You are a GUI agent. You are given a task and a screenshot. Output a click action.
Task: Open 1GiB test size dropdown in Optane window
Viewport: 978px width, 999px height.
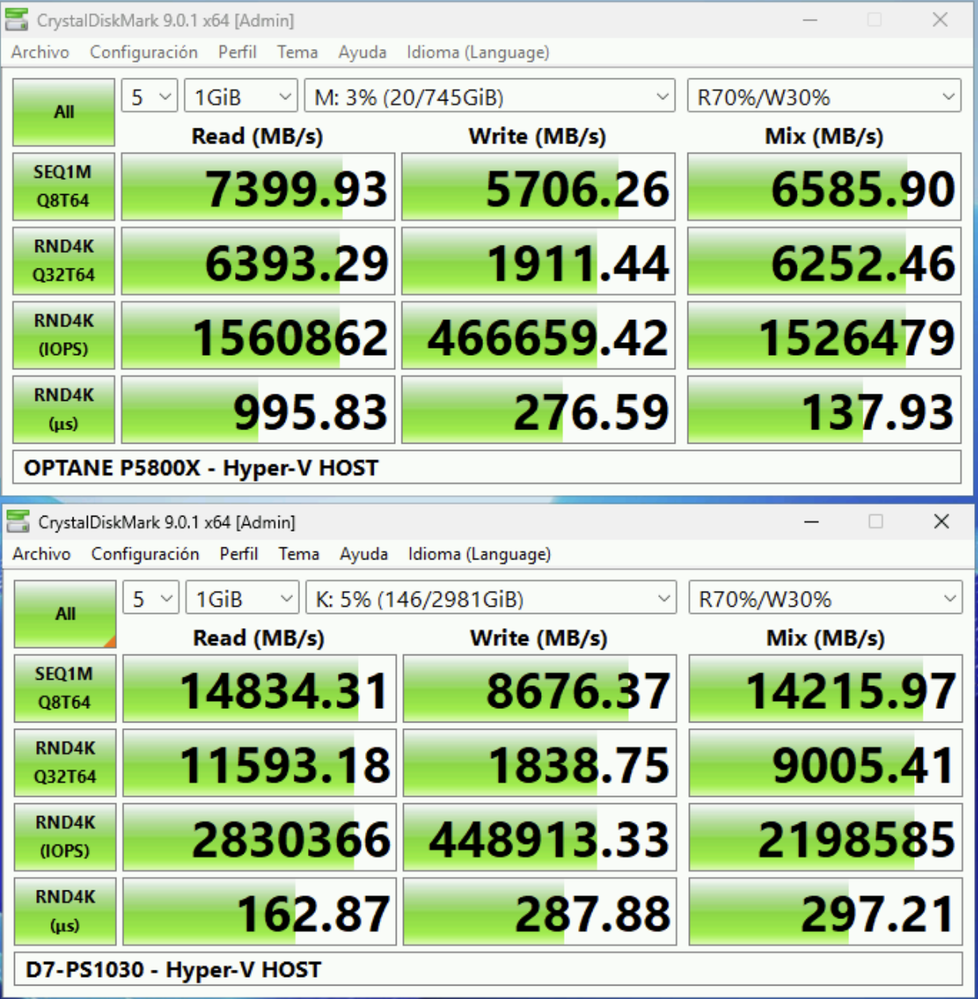(241, 97)
